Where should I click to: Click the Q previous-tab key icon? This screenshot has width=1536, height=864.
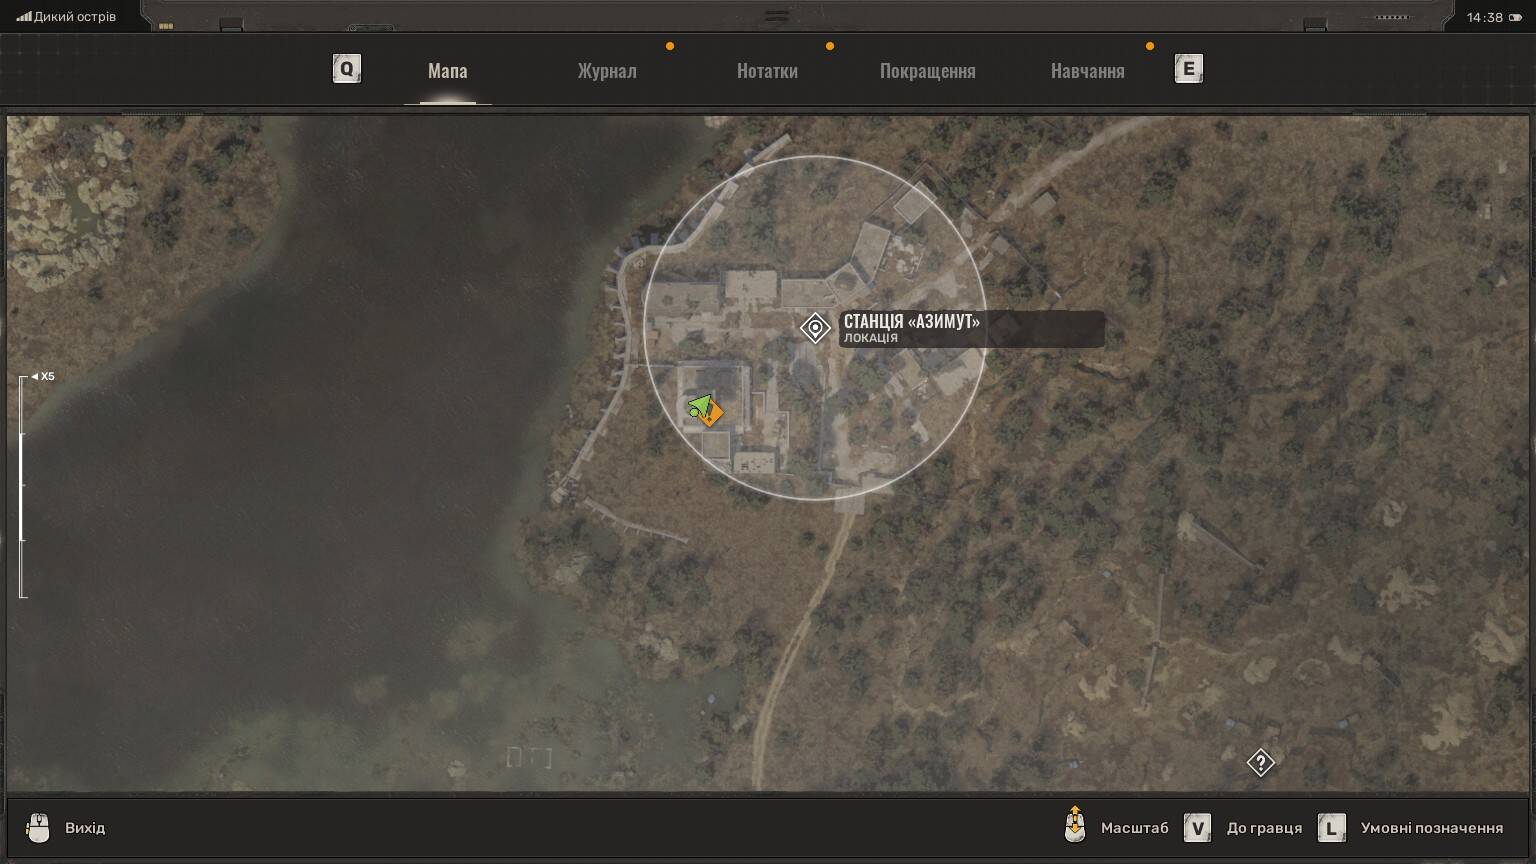point(346,69)
